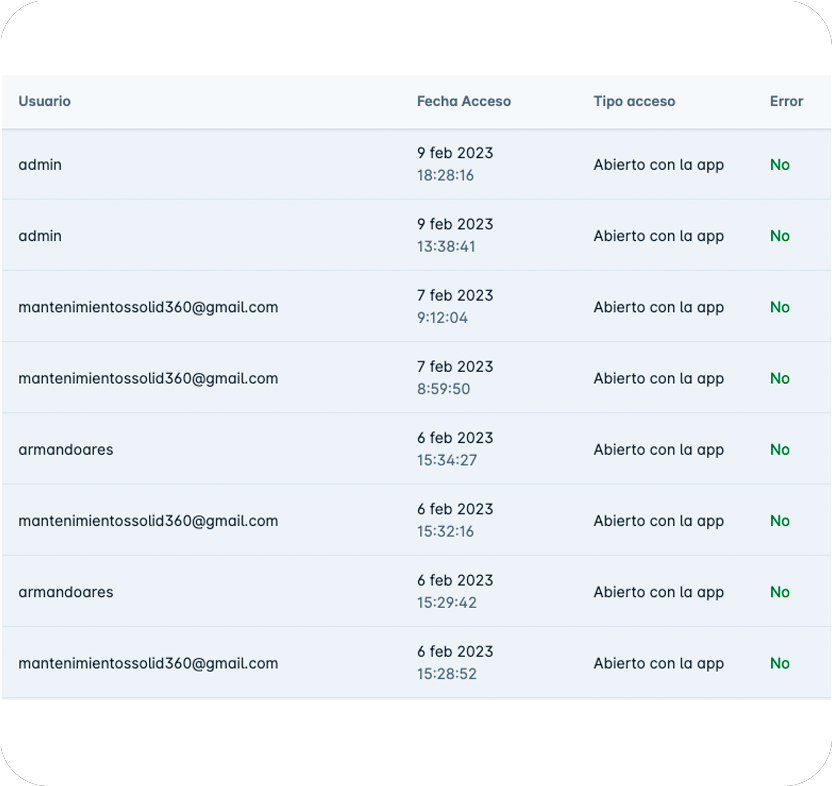Screen dimensions: 832x786
Task: Select the error status No in the 8:59:50 row
Action: (x=780, y=378)
